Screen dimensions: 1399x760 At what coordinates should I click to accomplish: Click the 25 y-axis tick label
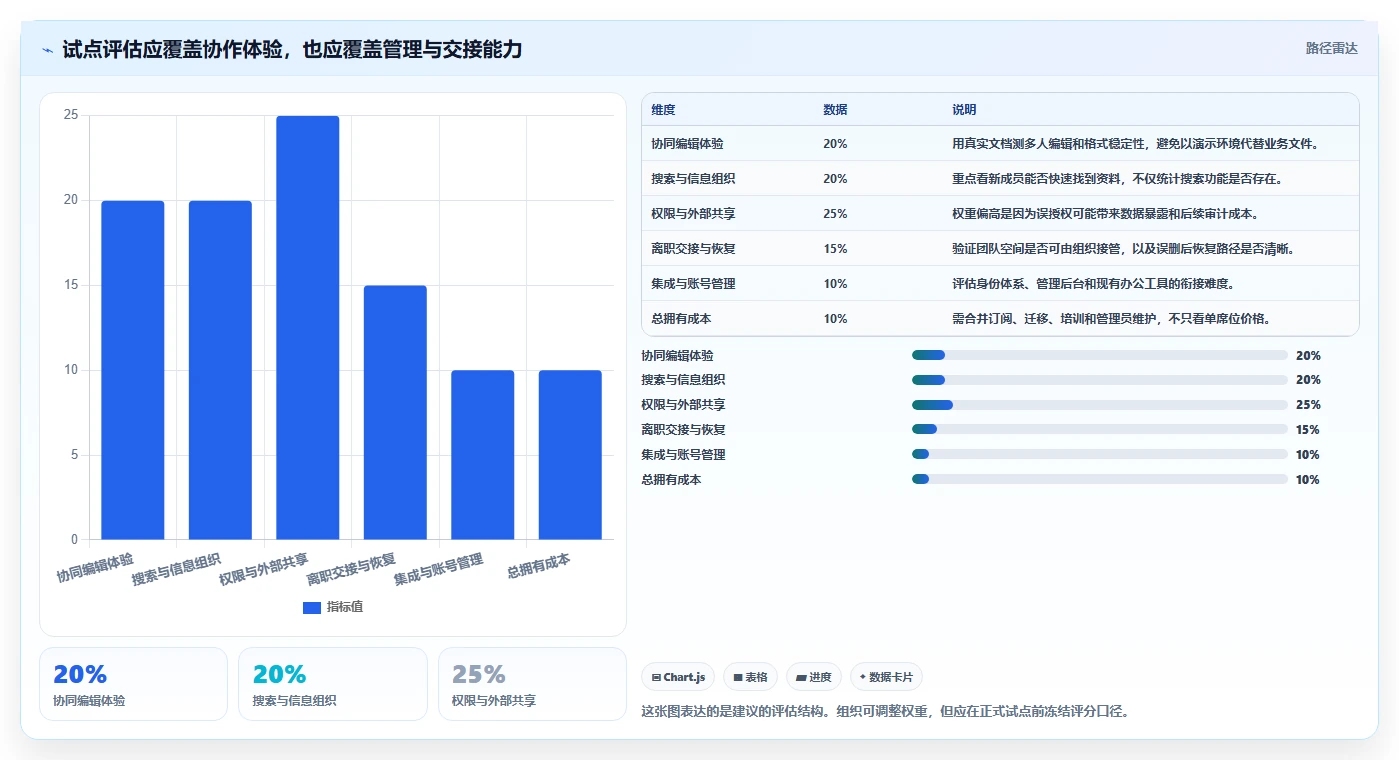point(70,115)
